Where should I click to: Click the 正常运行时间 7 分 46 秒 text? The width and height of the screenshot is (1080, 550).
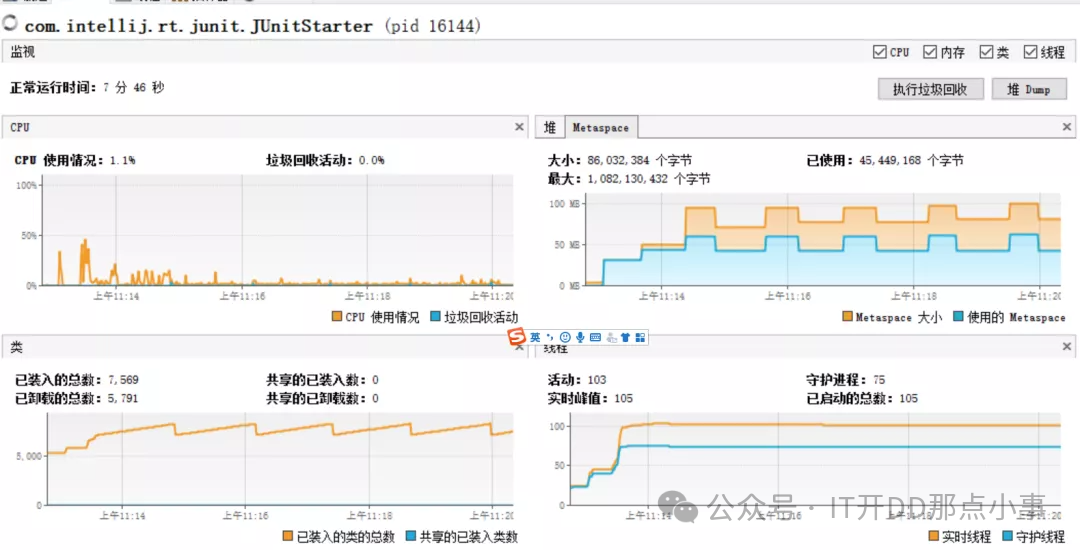[x=87, y=88]
